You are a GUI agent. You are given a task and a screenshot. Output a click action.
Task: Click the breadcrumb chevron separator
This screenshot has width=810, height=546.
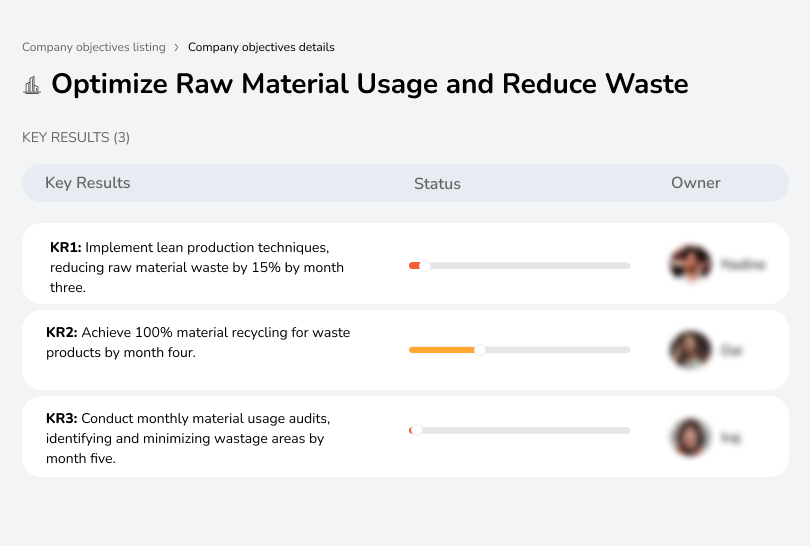click(x=177, y=48)
